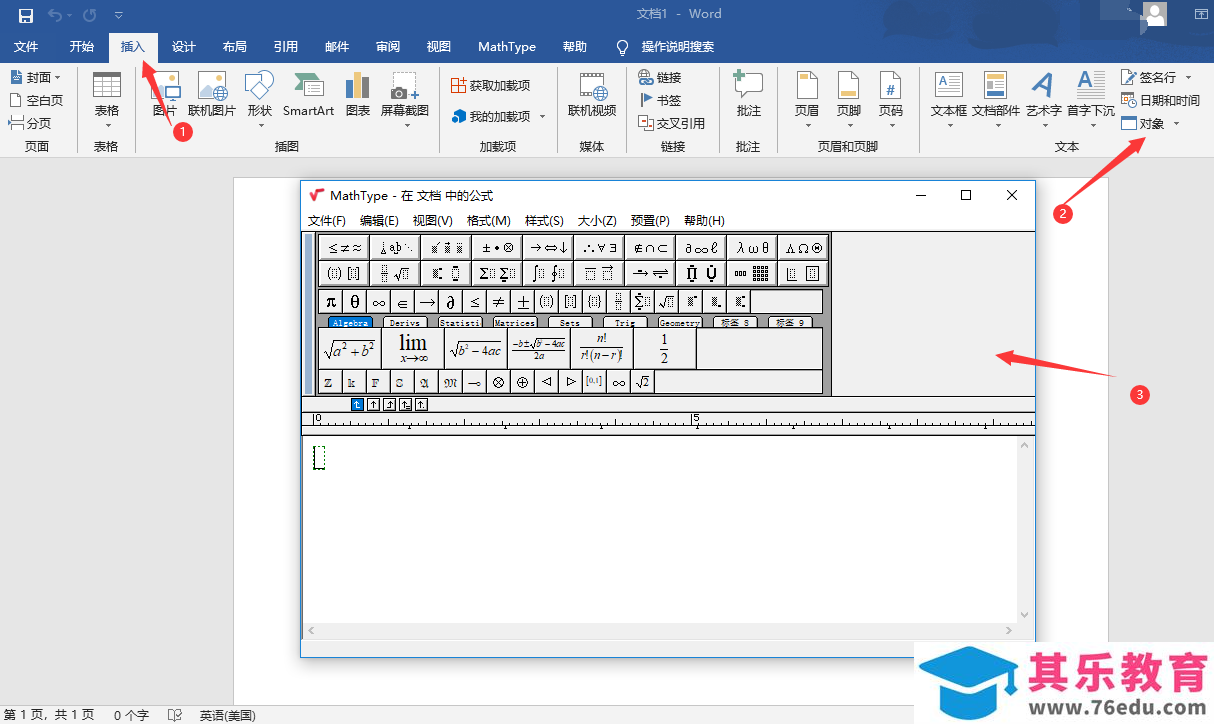Add a comment with the 批注 icon
Screen dimensions: 1214x724
(x=748, y=95)
